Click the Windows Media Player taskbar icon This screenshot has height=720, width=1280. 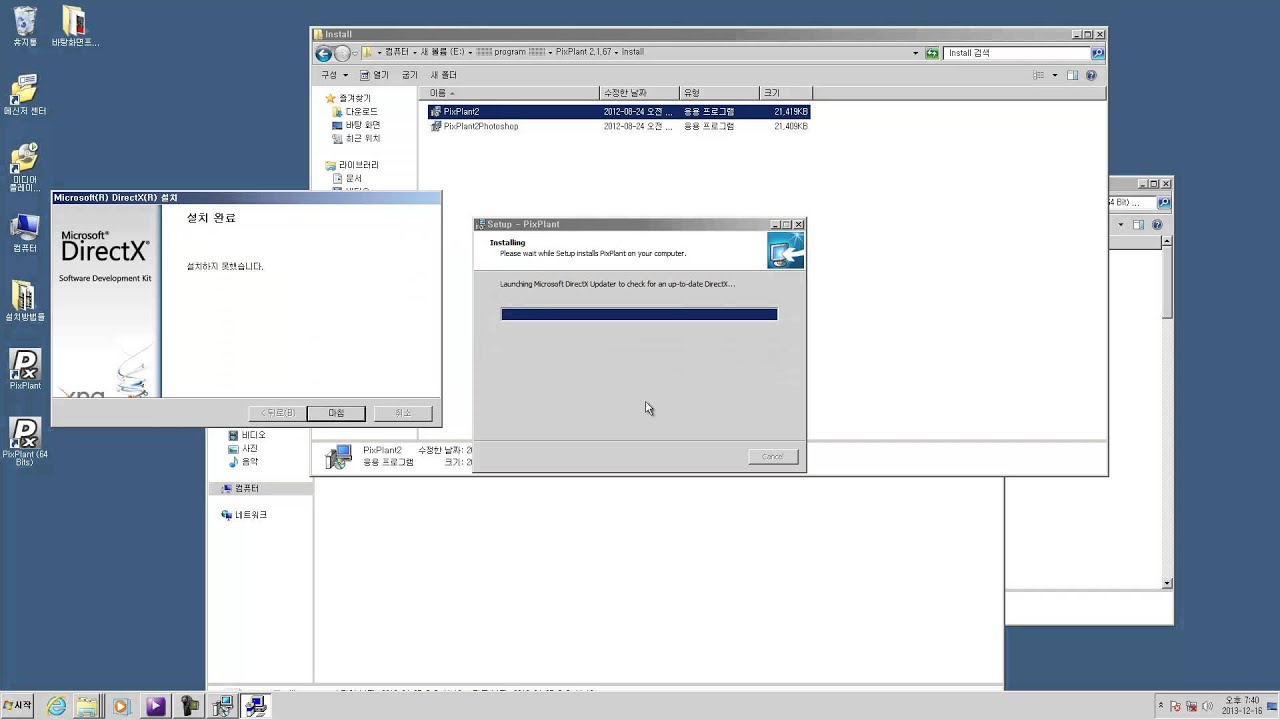(x=121, y=706)
